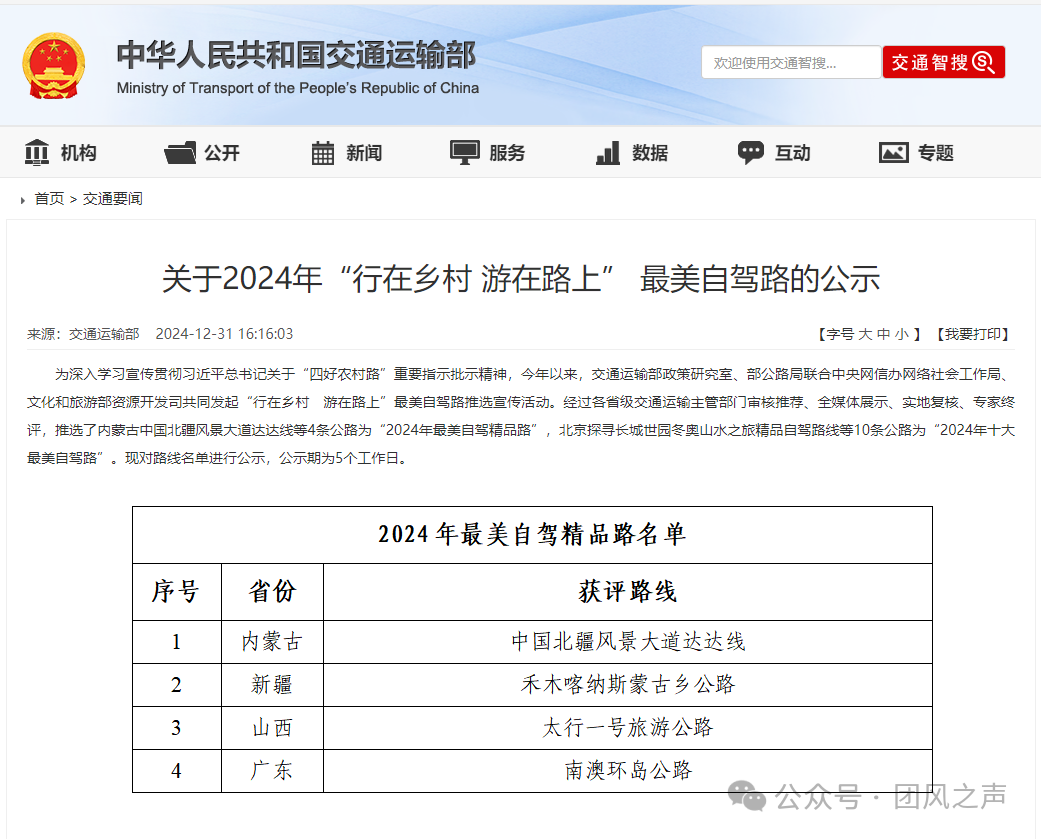Click the 广东 province cell
Screen dimensions: 1041x839
point(272,770)
